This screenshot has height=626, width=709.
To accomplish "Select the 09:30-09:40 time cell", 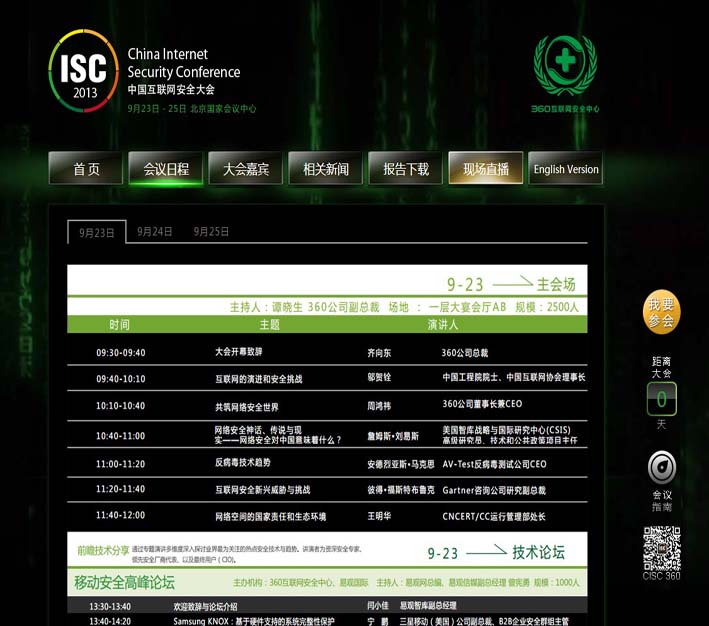I will 121,353.
